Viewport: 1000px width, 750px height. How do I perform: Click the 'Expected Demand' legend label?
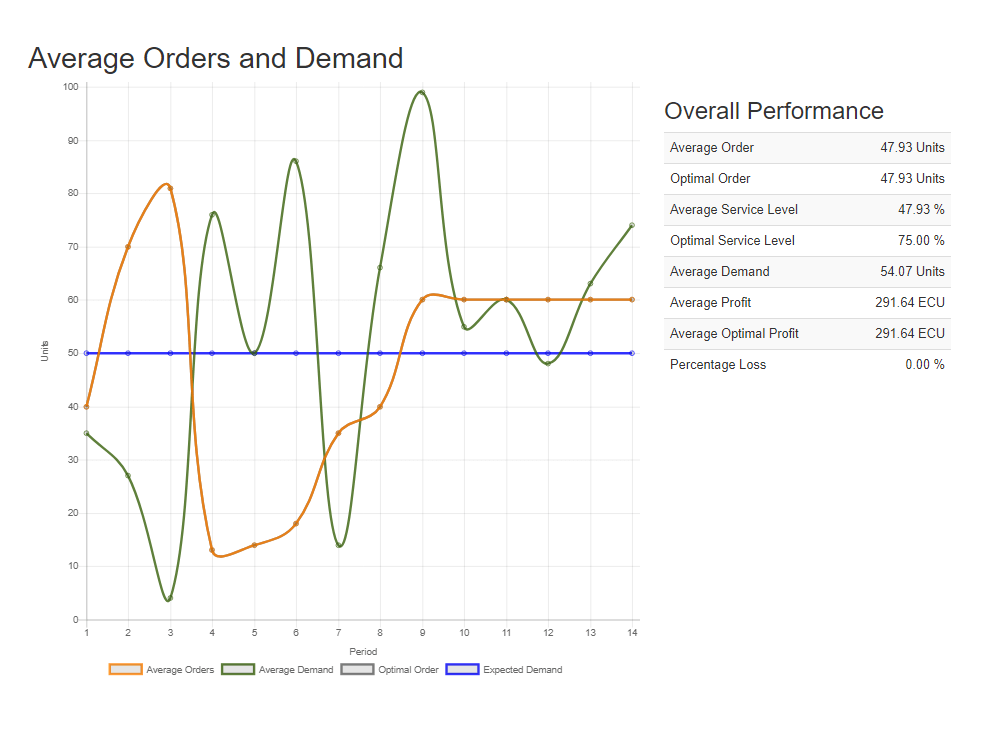pos(522,670)
